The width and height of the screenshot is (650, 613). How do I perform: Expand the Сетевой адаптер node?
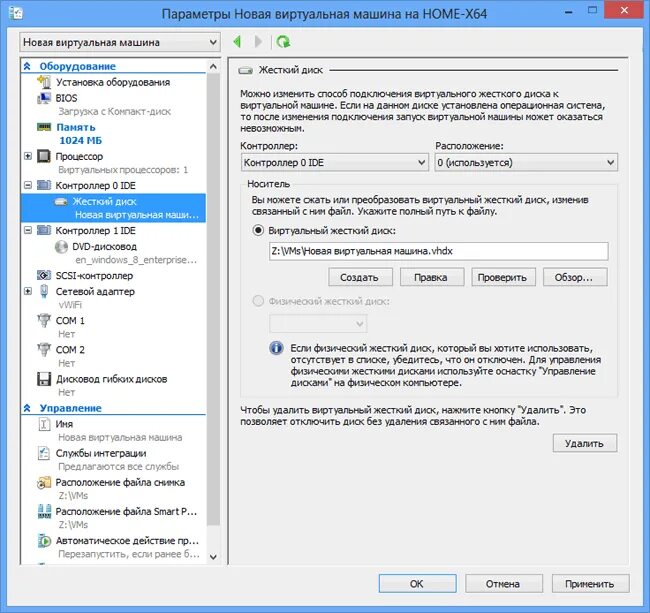[28, 291]
